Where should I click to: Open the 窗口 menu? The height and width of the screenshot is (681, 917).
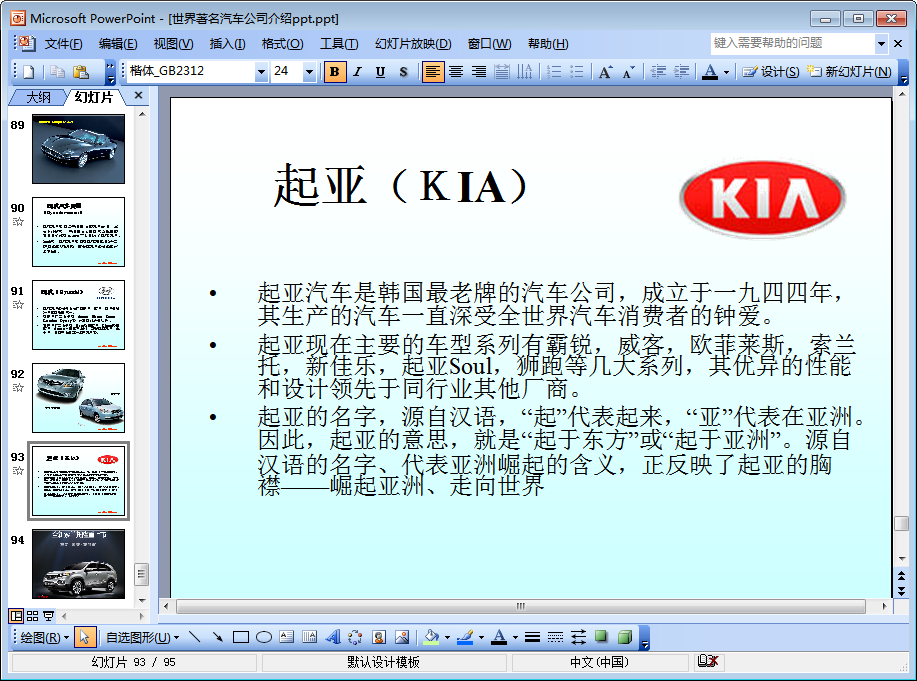coord(489,44)
